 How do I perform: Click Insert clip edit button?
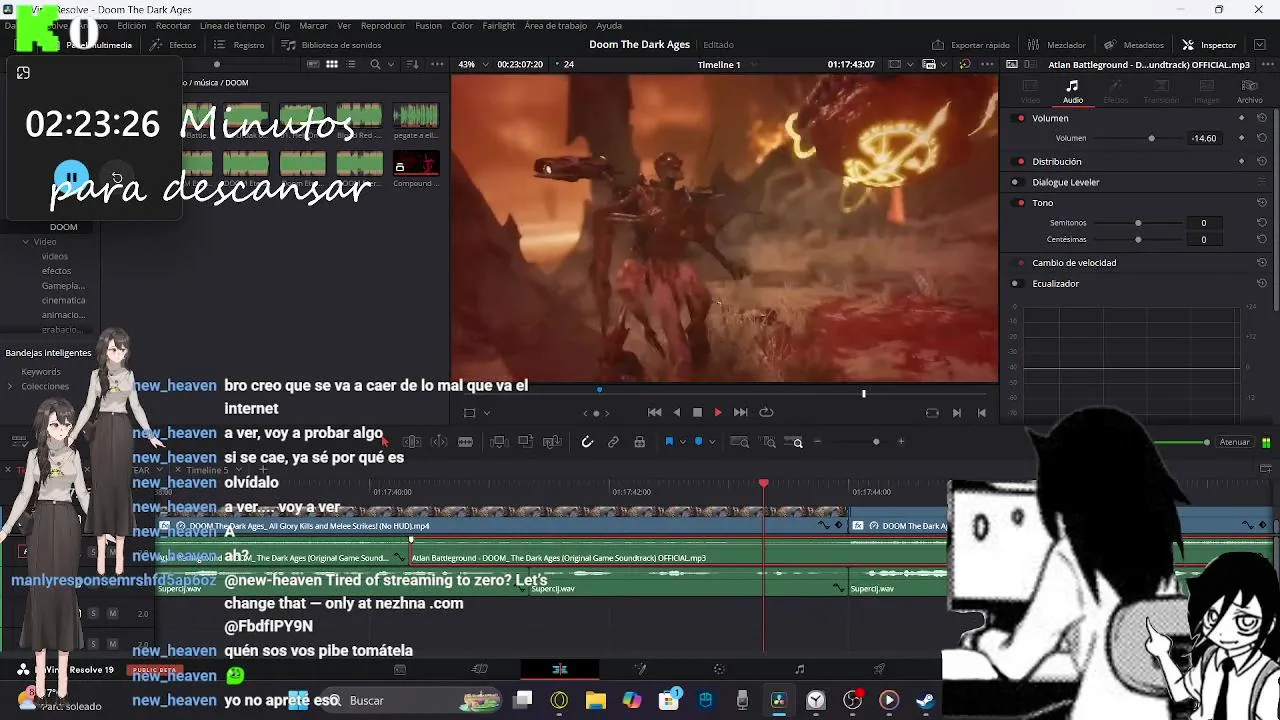[499, 442]
